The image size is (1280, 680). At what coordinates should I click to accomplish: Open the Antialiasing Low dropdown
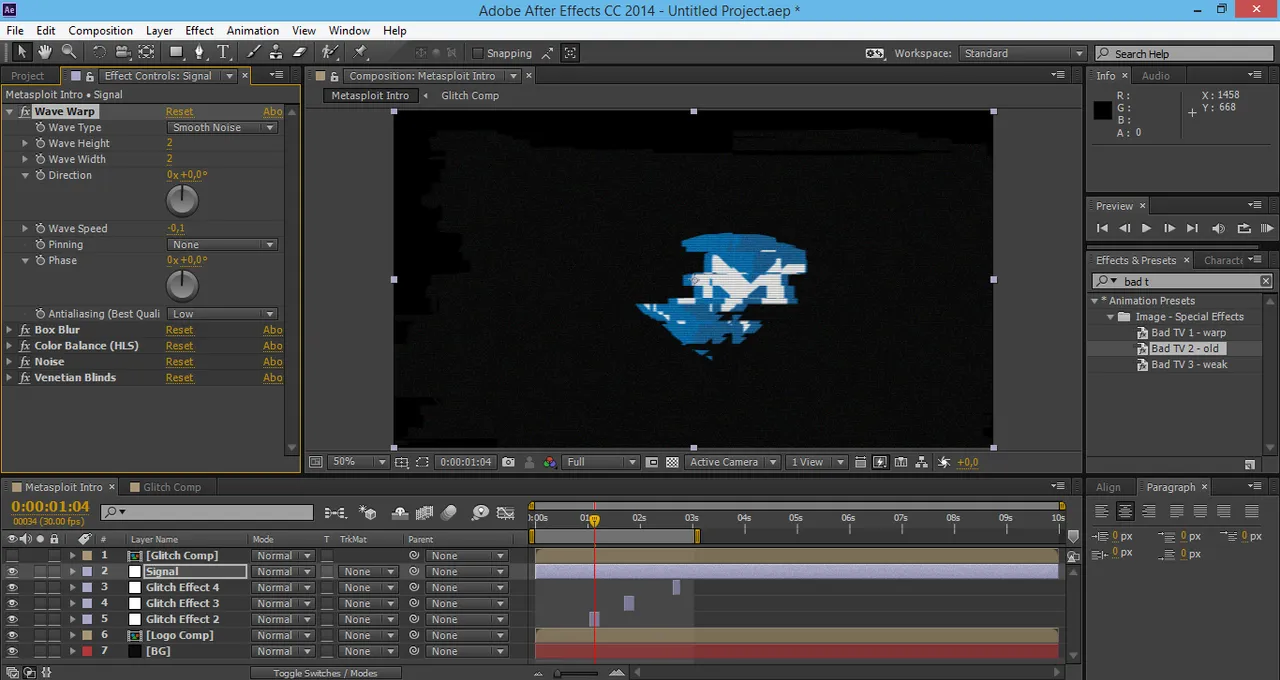[x=222, y=314]
